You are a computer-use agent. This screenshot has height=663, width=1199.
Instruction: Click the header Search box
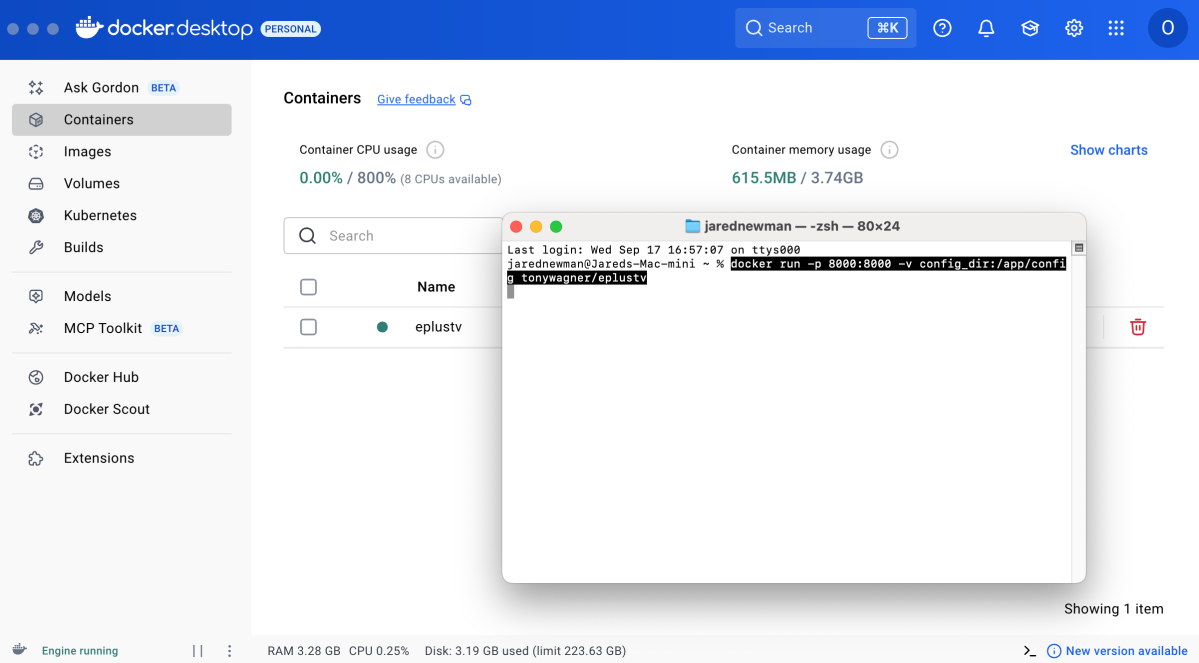pyautogui.click(x=825, y=28)
